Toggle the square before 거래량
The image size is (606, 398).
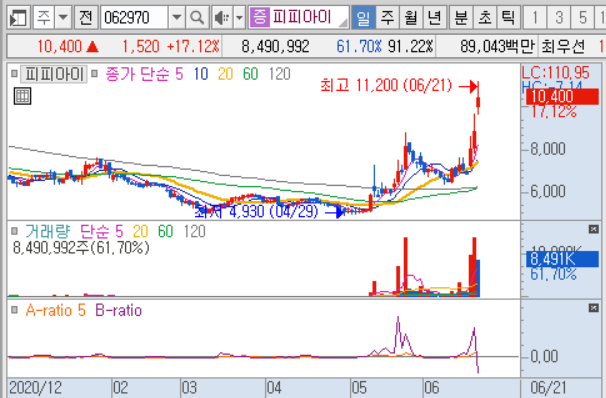coord(14,231)
